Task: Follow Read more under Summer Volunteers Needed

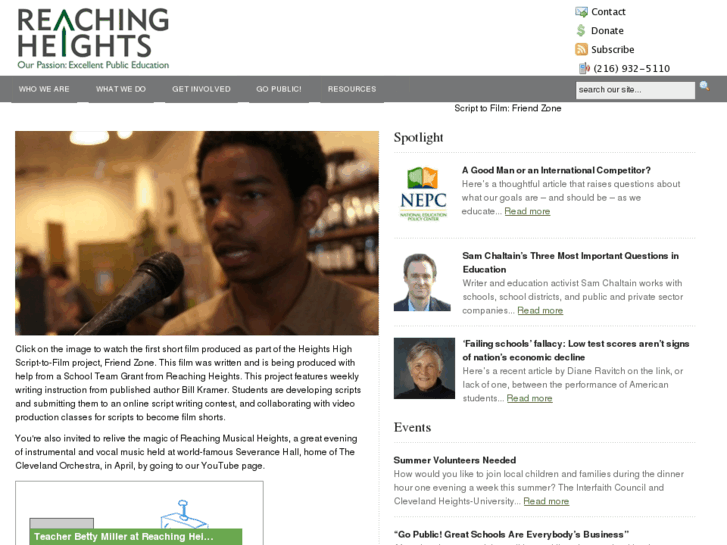Action: tap(546, 501)
